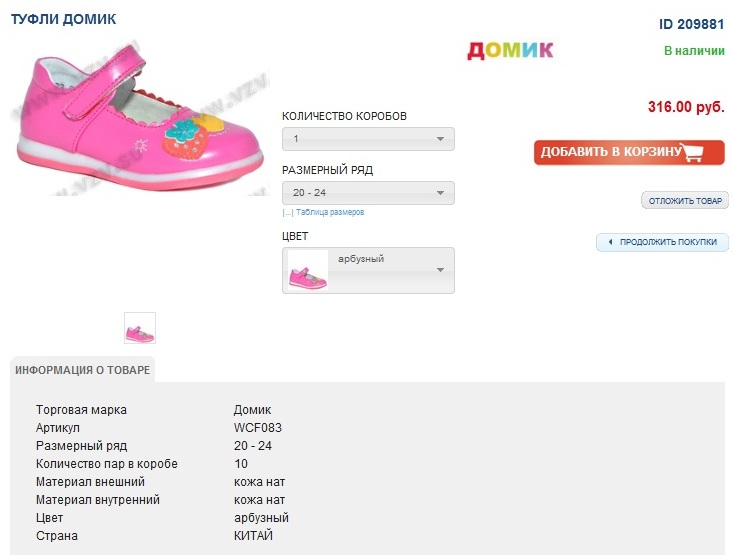The width and height of the screenshot is (733, 555).
Task: Click the bracket icon before Таблица размеров
Action: [287, 212]
